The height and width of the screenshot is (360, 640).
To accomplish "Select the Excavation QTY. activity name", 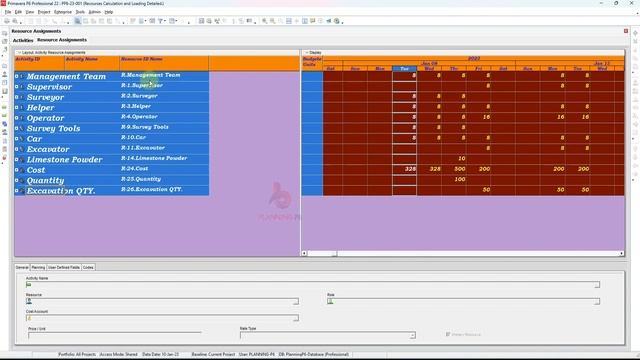I will [x=61, y=191].
